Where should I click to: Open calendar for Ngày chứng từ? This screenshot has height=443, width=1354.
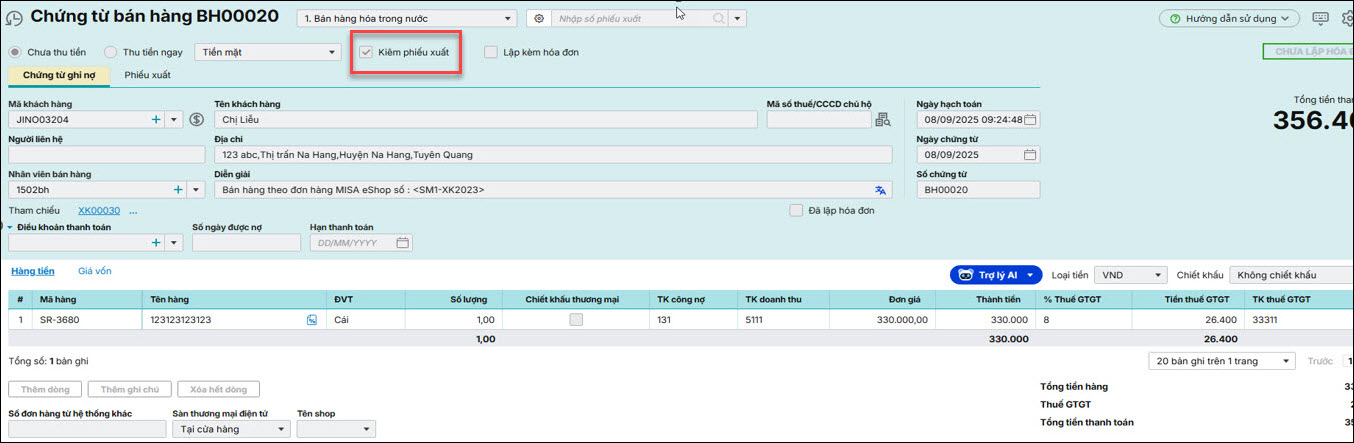coord(1030,155)
